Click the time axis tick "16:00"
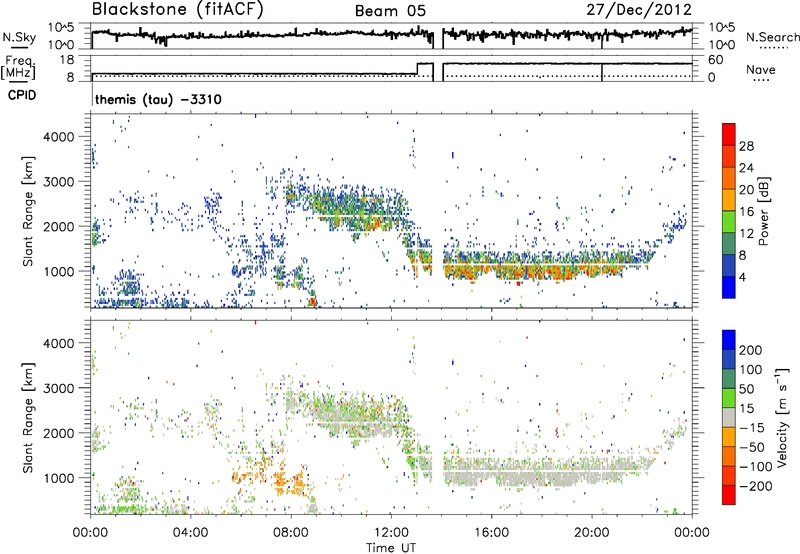This screenshot has width=800, height=554. 491,532
